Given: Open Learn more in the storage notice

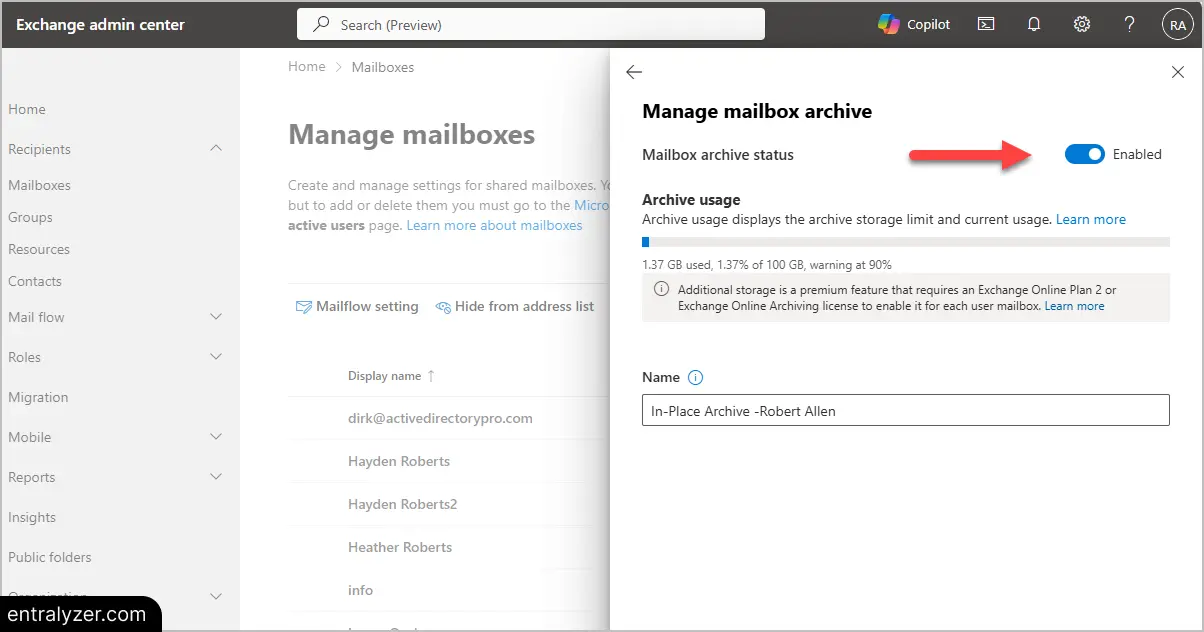Looking at the screenshot, I should [1075, 306].
